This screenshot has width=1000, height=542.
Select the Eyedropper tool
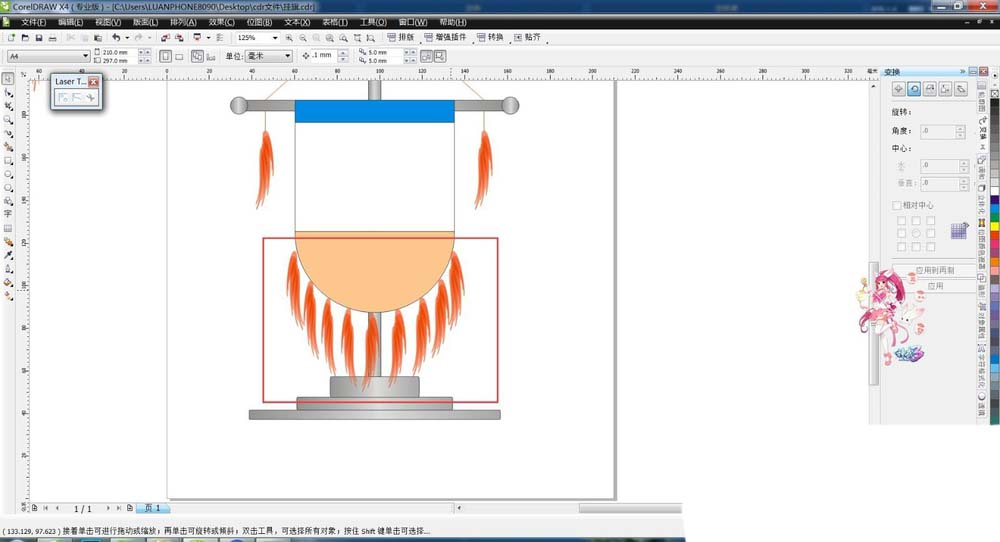pos(8,255)
